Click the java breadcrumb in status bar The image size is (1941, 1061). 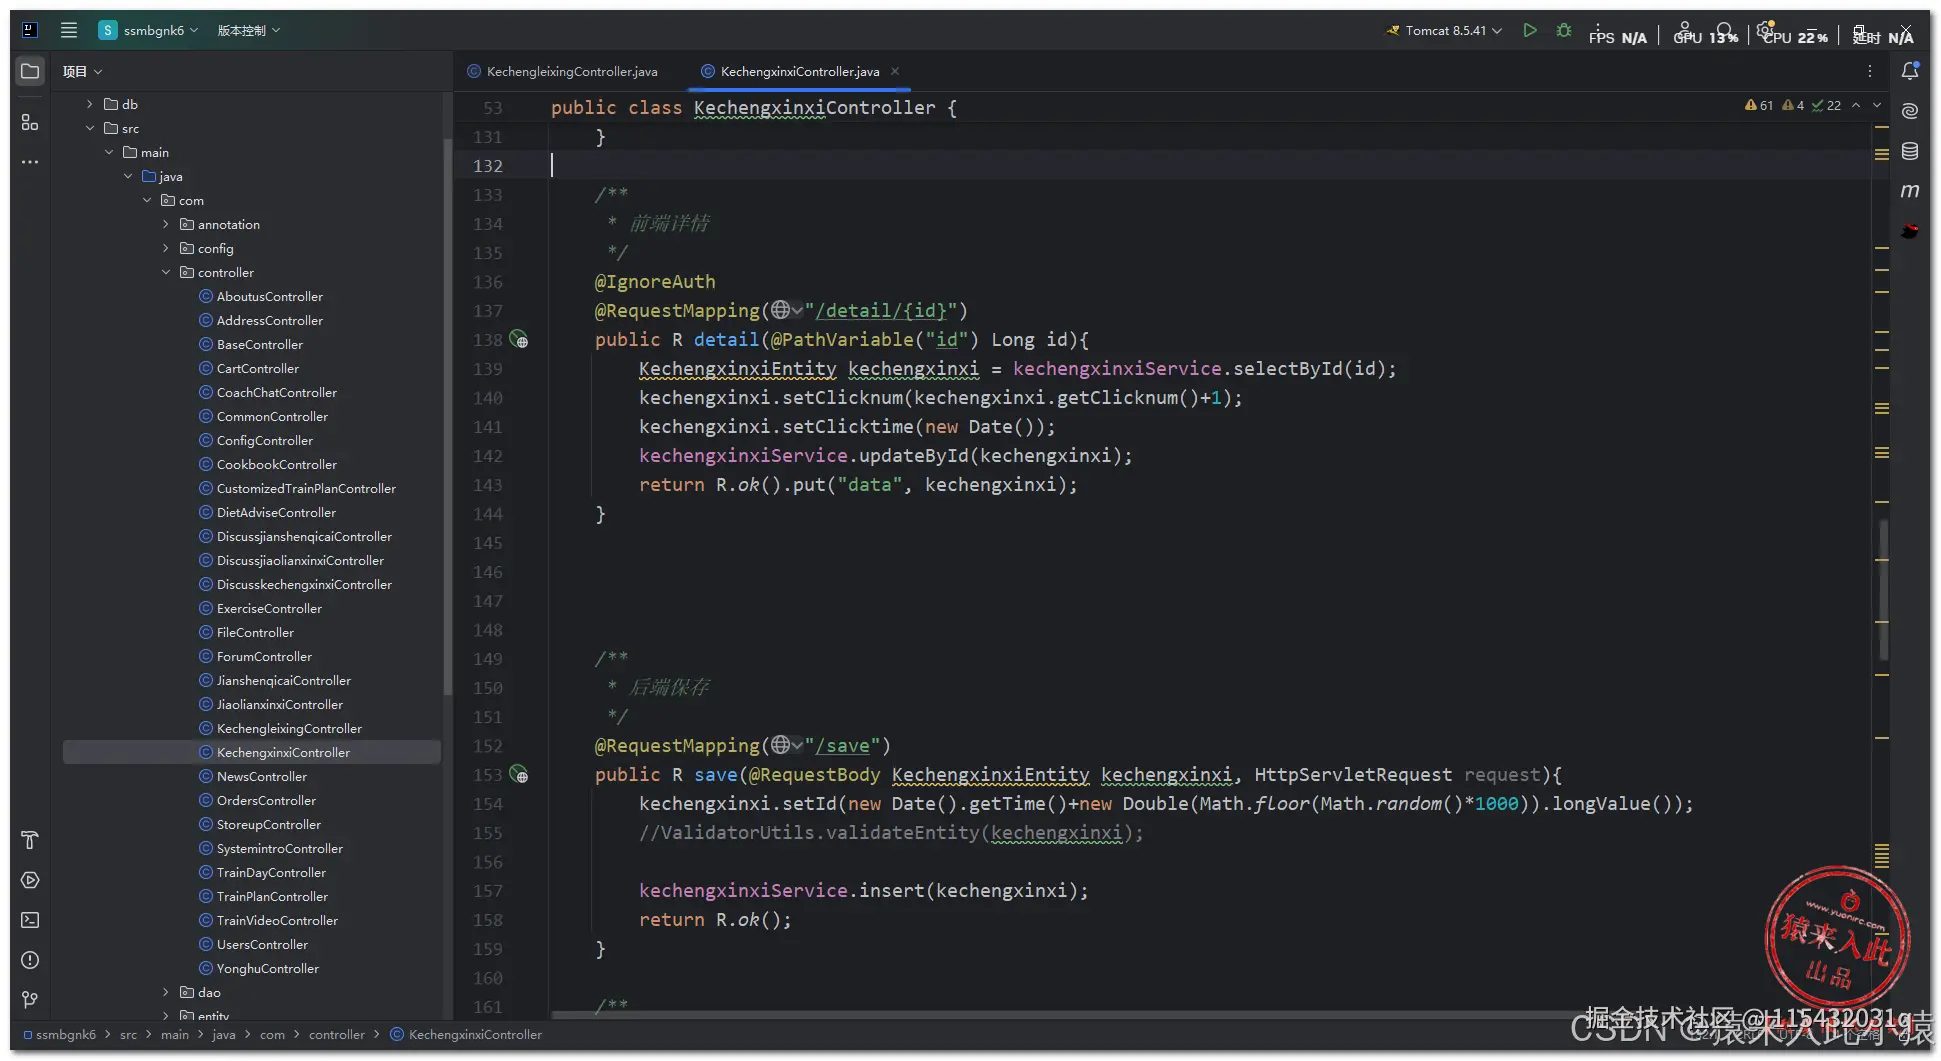(224, 1034)
